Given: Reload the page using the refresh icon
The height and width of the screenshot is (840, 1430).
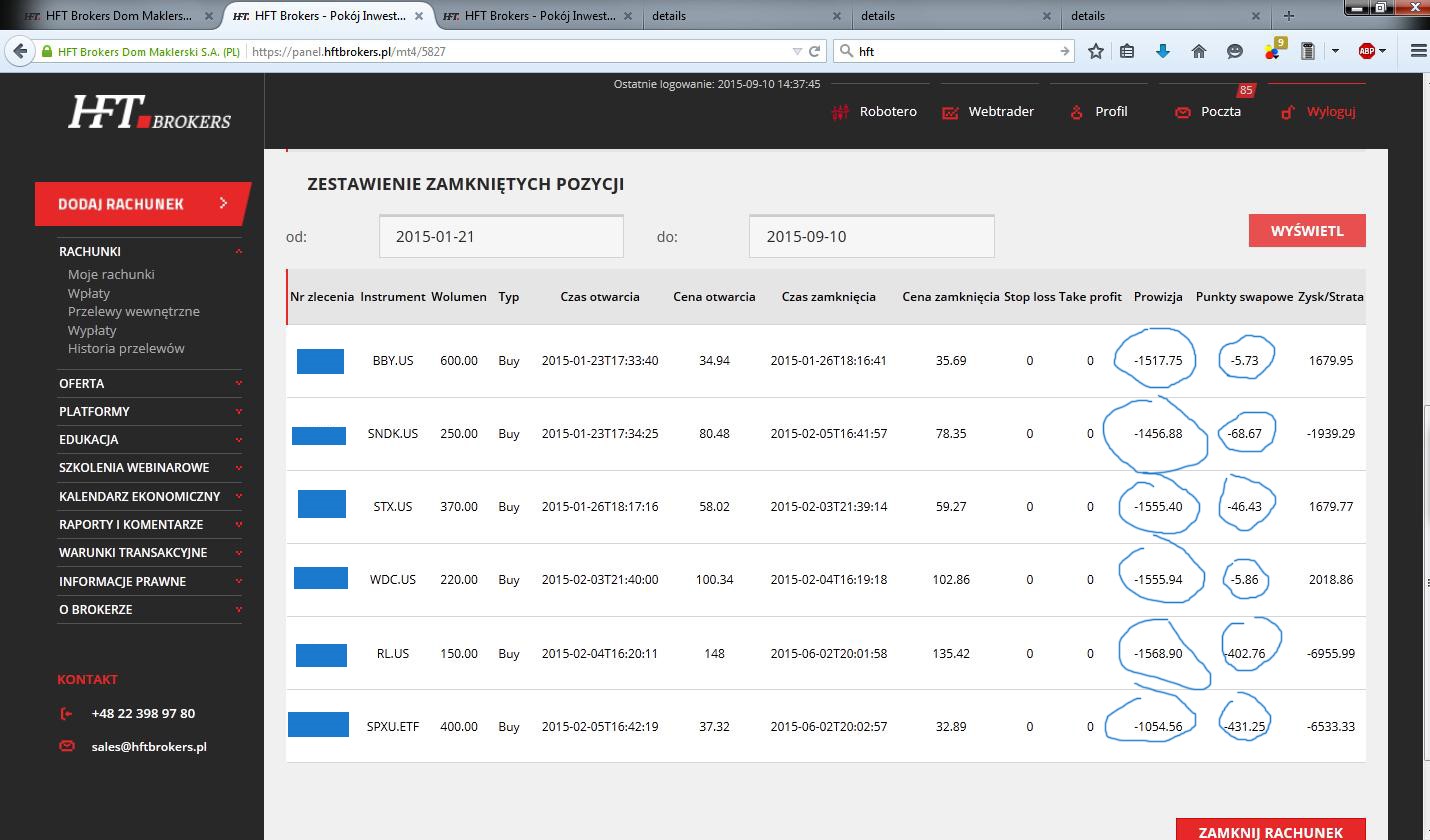Looking at the screenshot, I should click(x=815, y=51).
